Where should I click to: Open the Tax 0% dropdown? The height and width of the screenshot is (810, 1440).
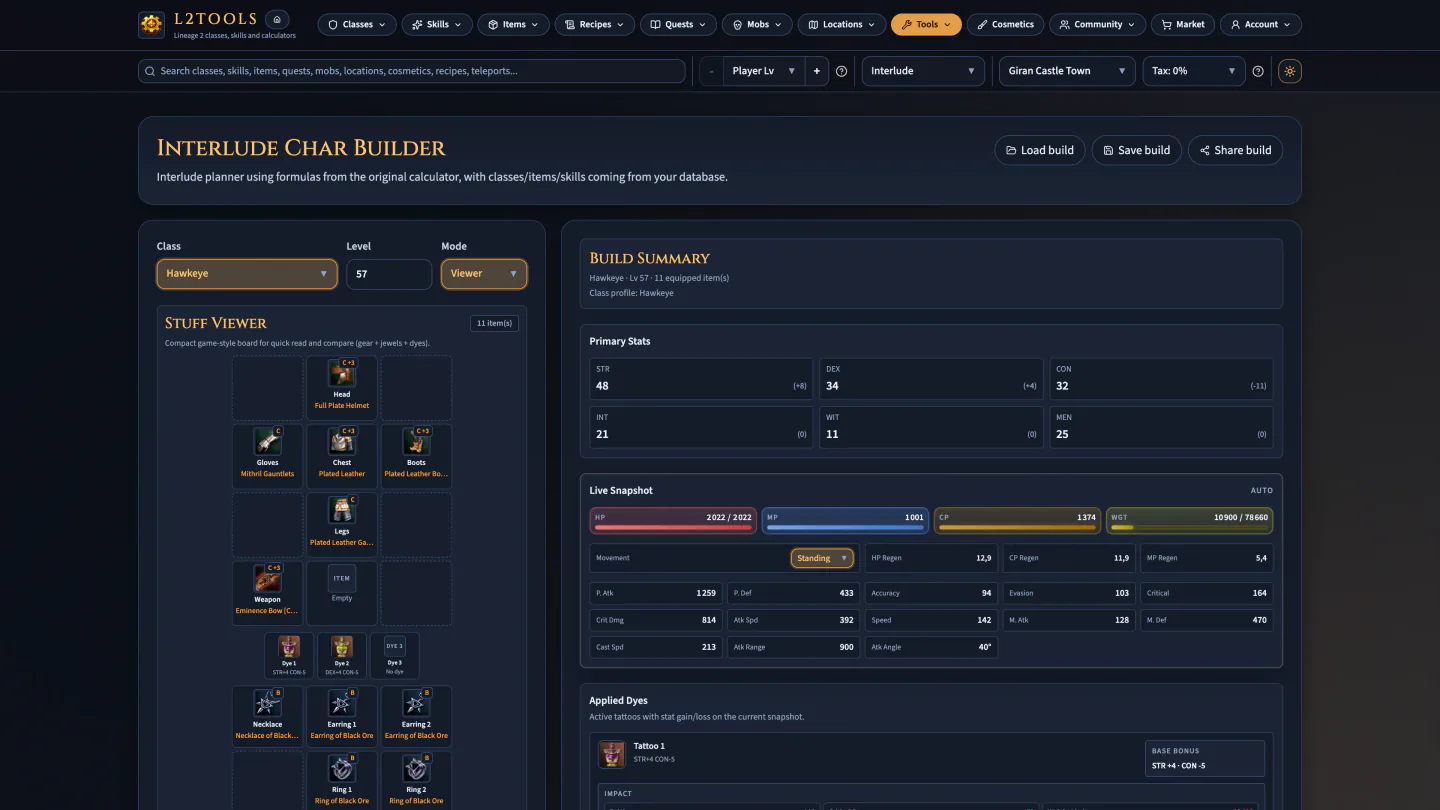1194,71
